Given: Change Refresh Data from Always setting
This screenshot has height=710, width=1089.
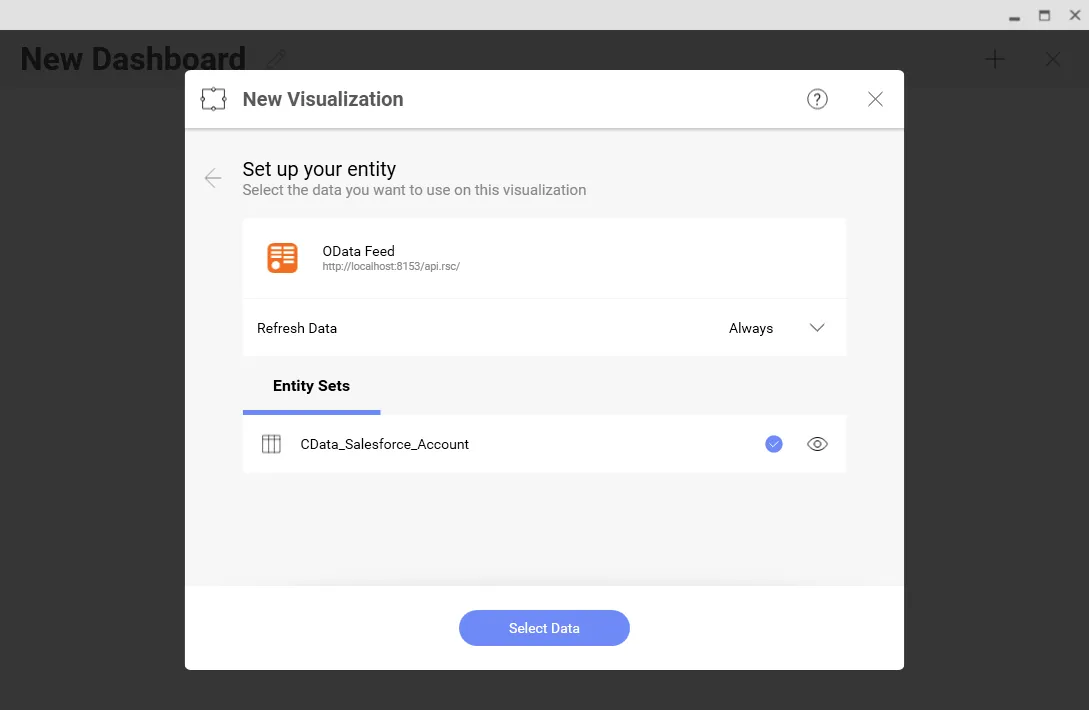Looking at the screenshot, I should click(751, 327).
